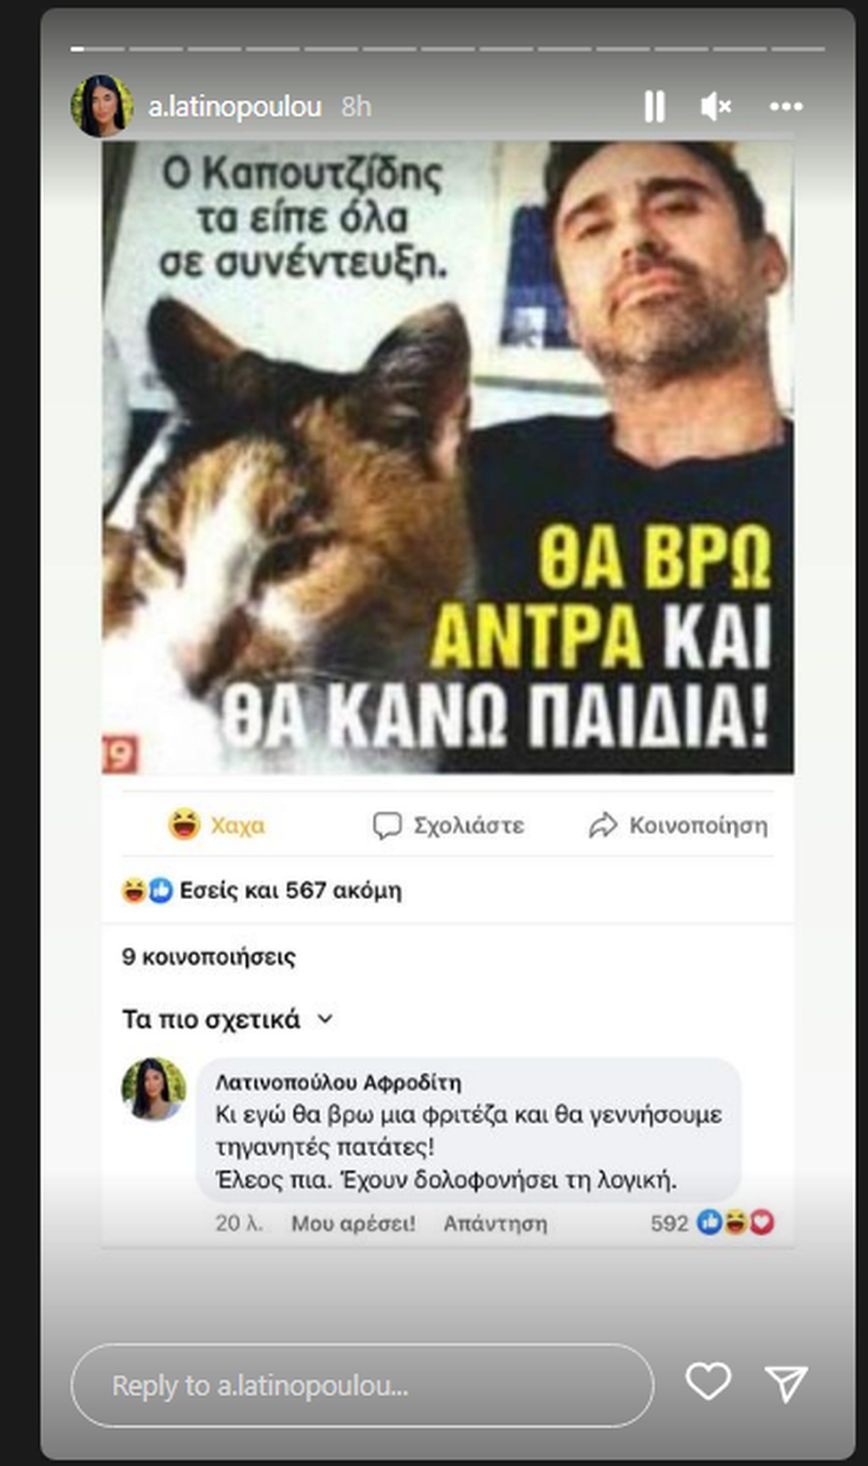This screenshot has height=1466, width=868.
Task: Click the Κοινοποίηση share arrow icon
Action: click(x=603, y=826)
